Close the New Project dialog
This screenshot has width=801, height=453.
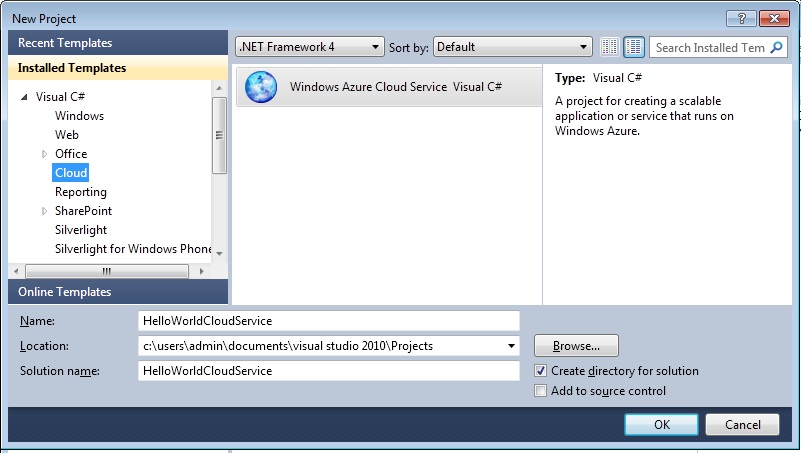[x=778, y=17]
